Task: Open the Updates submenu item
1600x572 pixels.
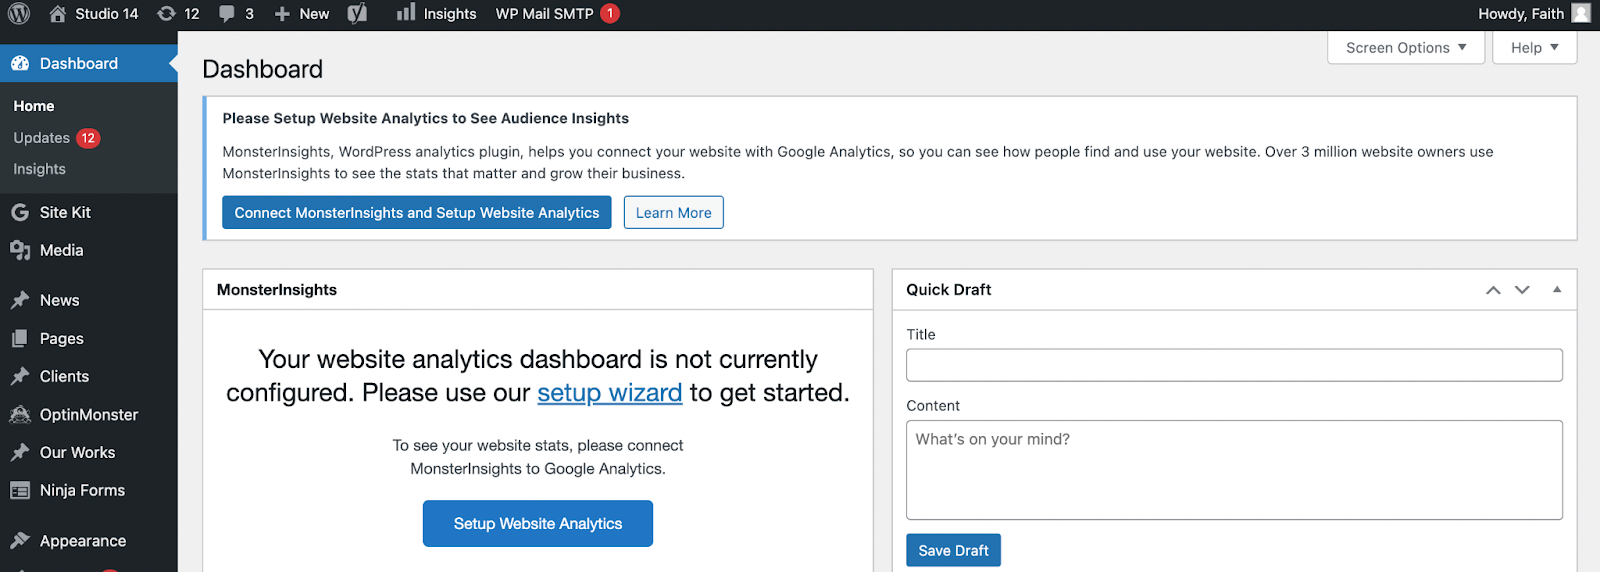Action: pos(42,138)
